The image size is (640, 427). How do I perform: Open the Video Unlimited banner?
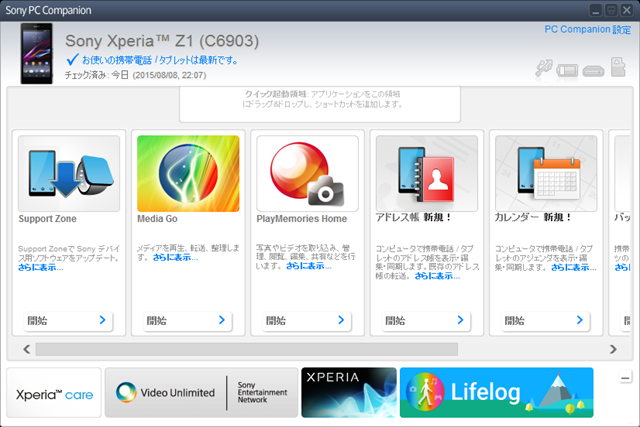pos(201,393)
